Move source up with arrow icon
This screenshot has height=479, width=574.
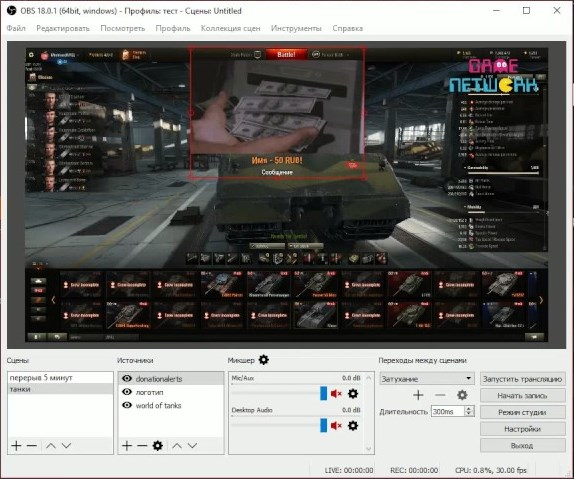pos(177,446)
